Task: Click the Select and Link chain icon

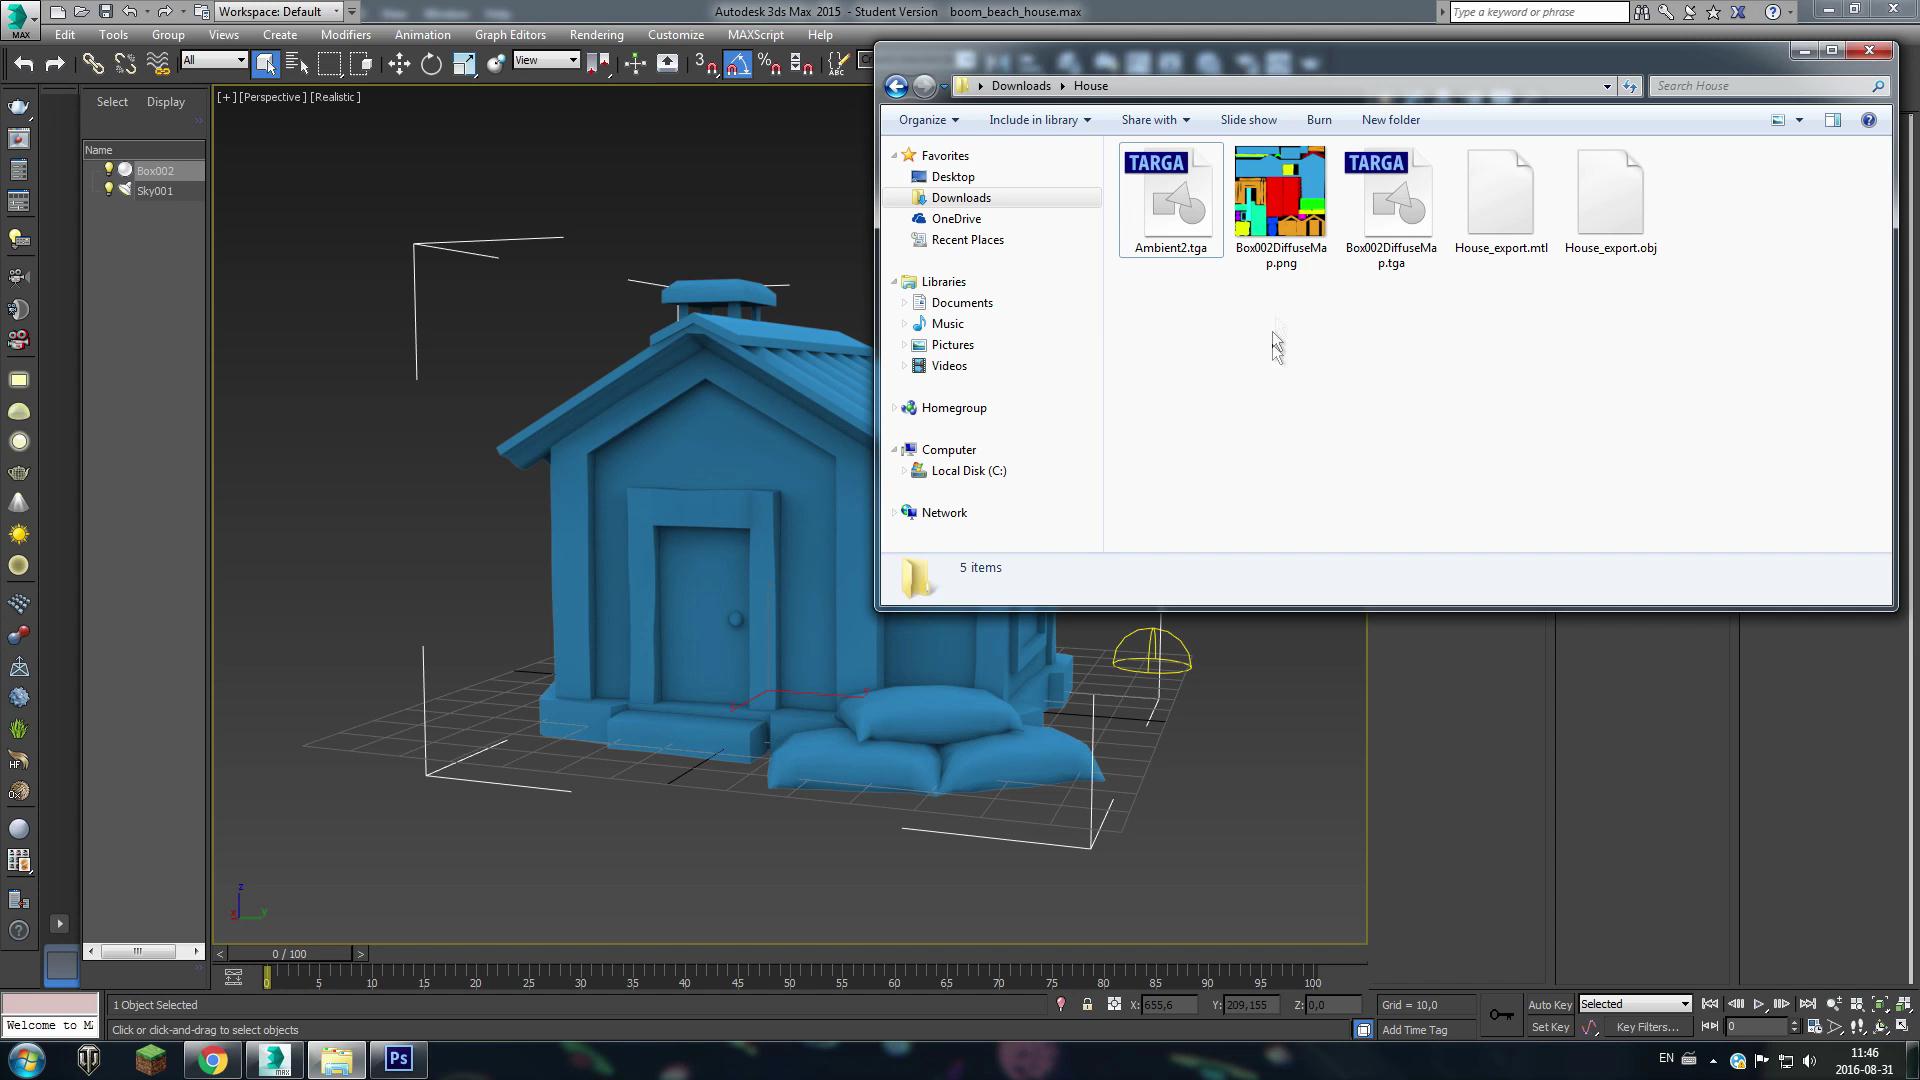Action: (93, 64)
